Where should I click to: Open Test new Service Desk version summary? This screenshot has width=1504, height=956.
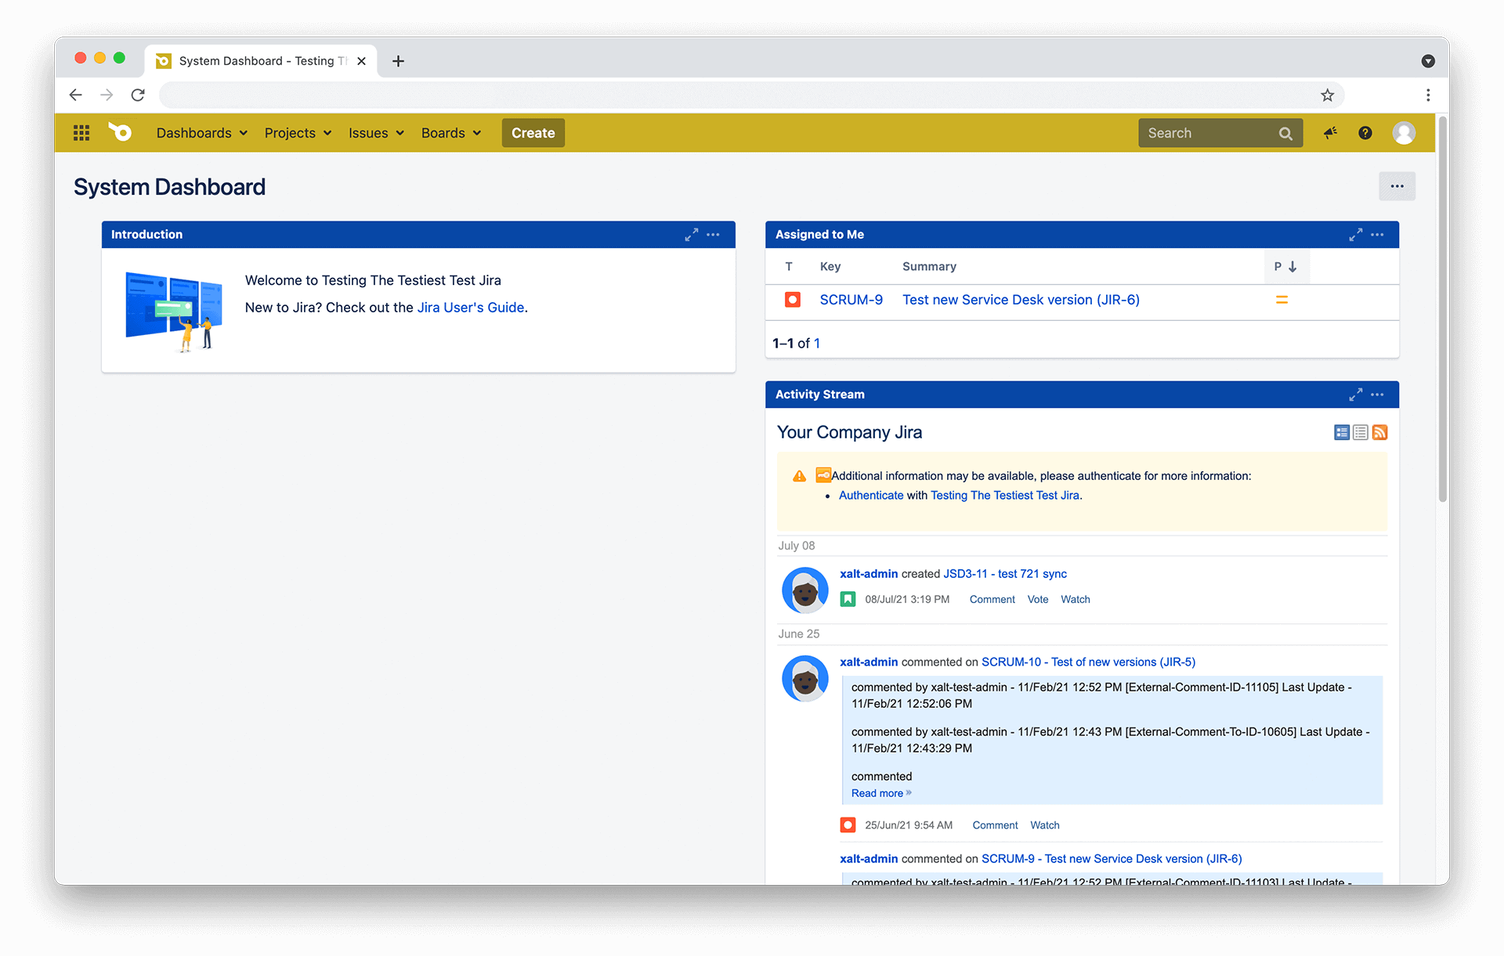coord(1021,300)
